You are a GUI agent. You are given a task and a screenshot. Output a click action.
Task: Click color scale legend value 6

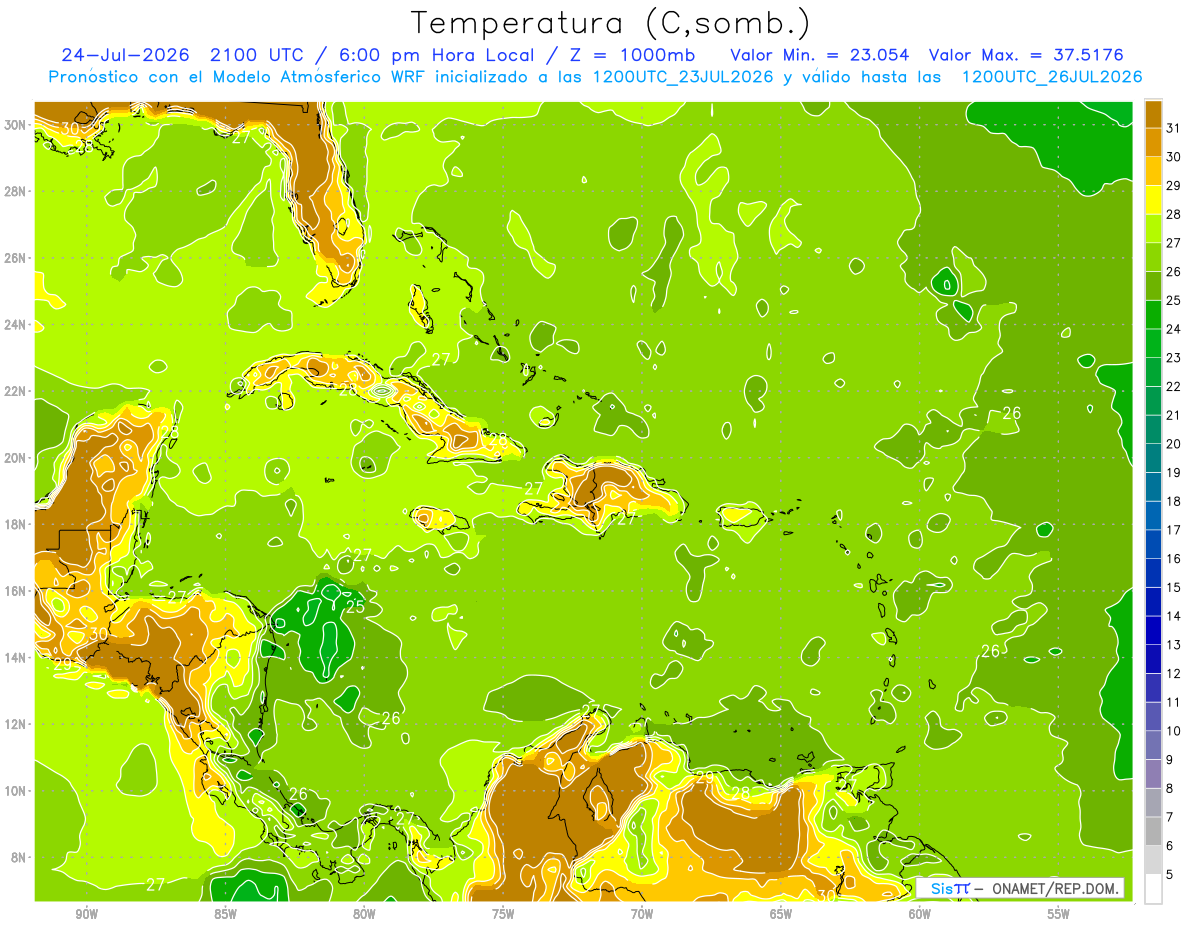click(1169, 846)
